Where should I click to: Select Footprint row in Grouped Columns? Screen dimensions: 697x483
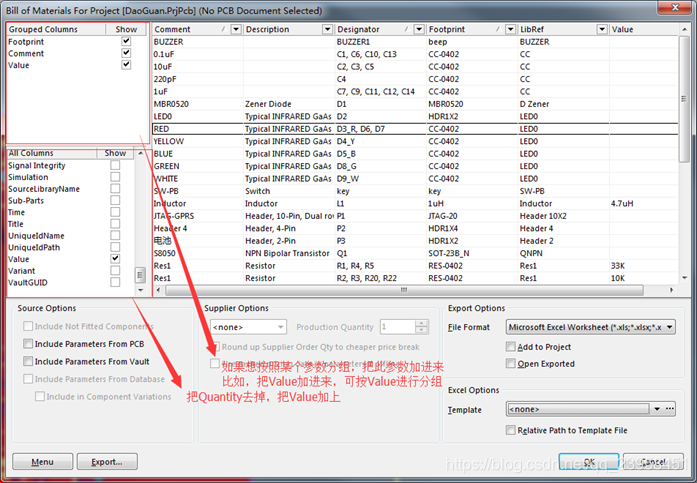click(x=76, y=41)
